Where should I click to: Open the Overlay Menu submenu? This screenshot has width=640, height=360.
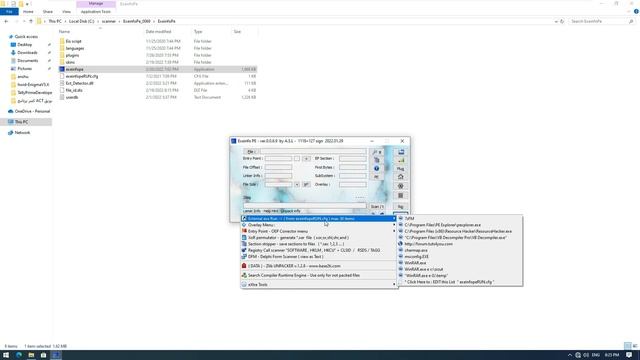point(319,225)
